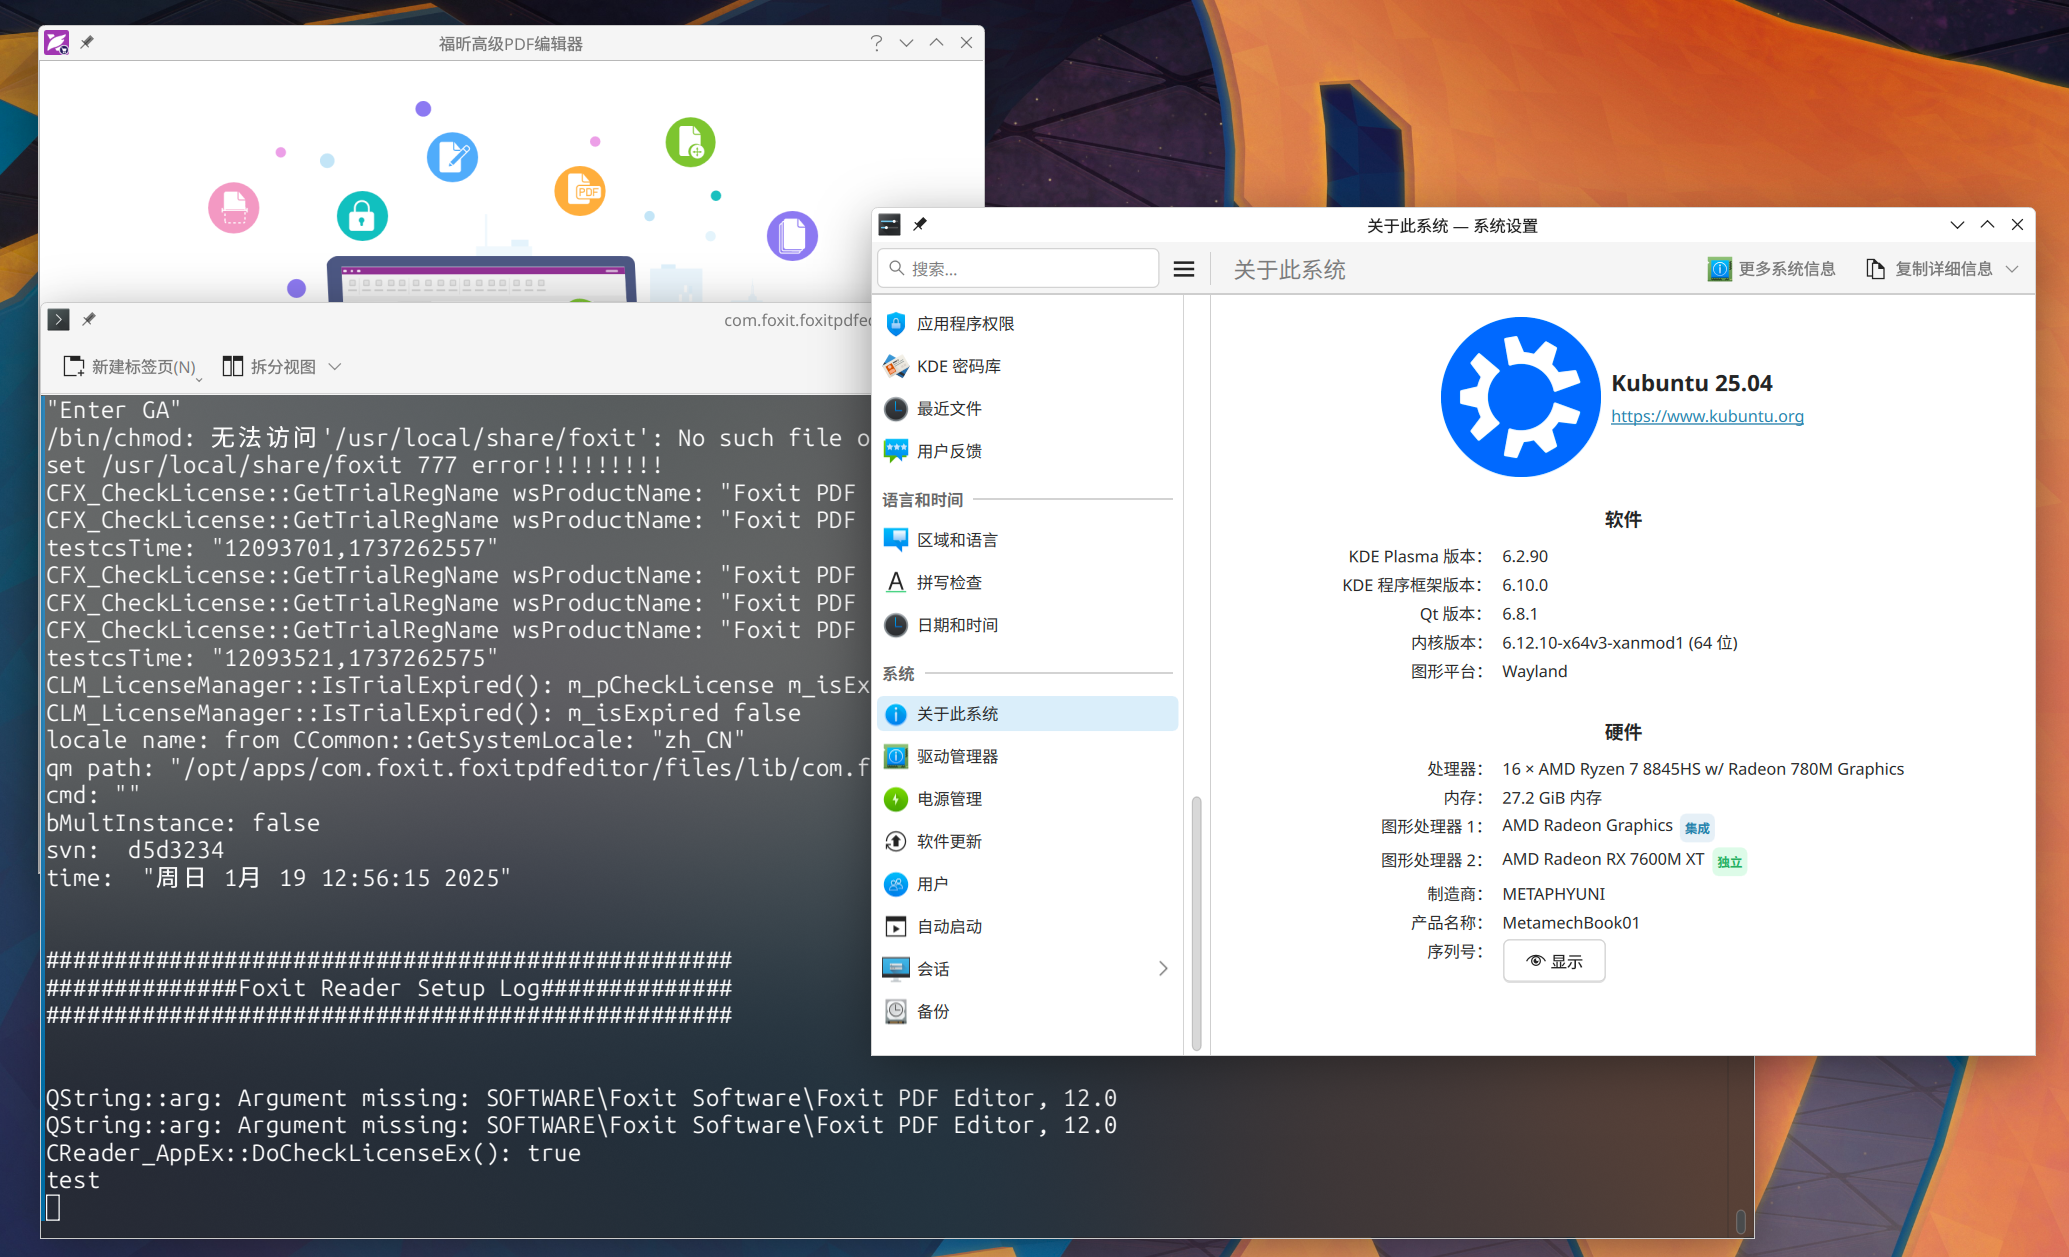The image size is (2069, 1257).
Task: Click 拆分视图 in the terminal toolbar
Action: pyautogui.click(x=270, y=367)
